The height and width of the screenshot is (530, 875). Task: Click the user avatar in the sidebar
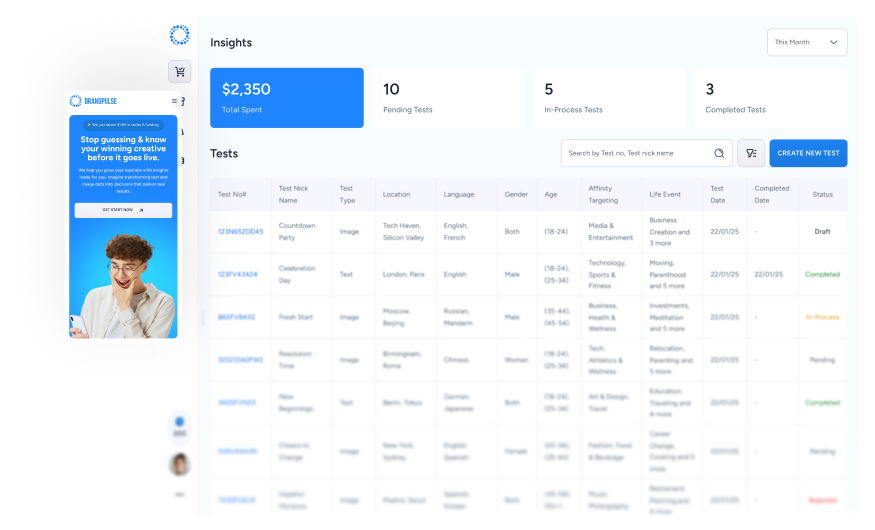[x=180, y=464]
